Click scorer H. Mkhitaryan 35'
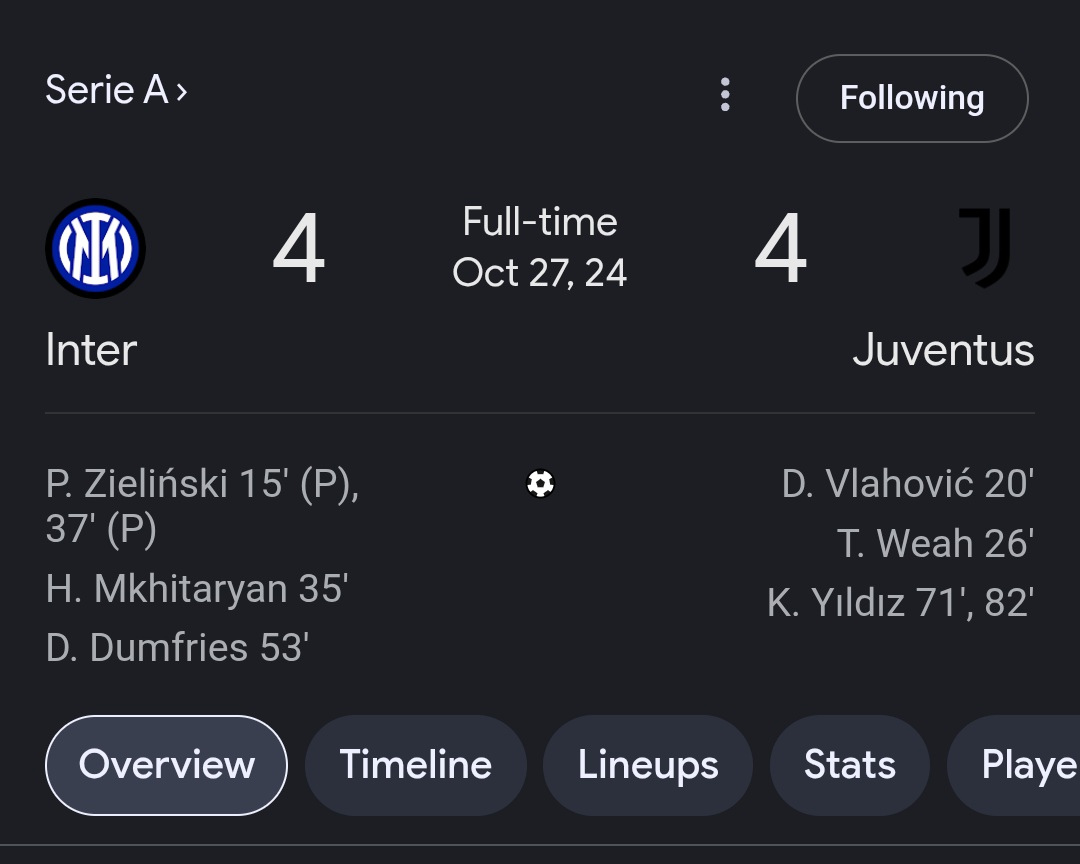This screenshot has height=864, width=1080. [196, 589]
